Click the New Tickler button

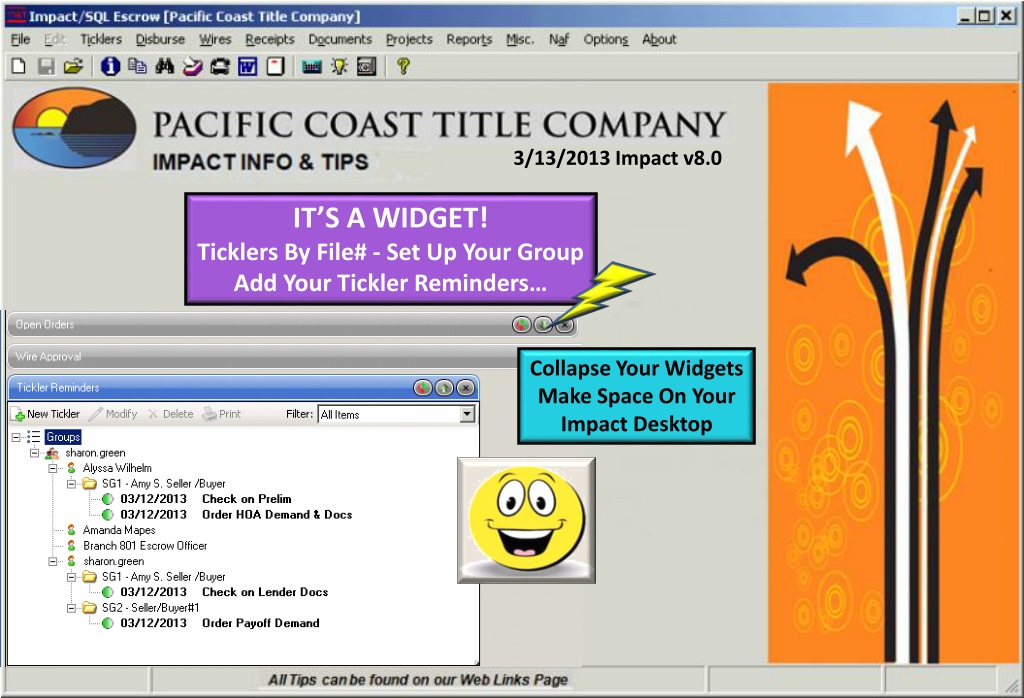pos(46,414)
